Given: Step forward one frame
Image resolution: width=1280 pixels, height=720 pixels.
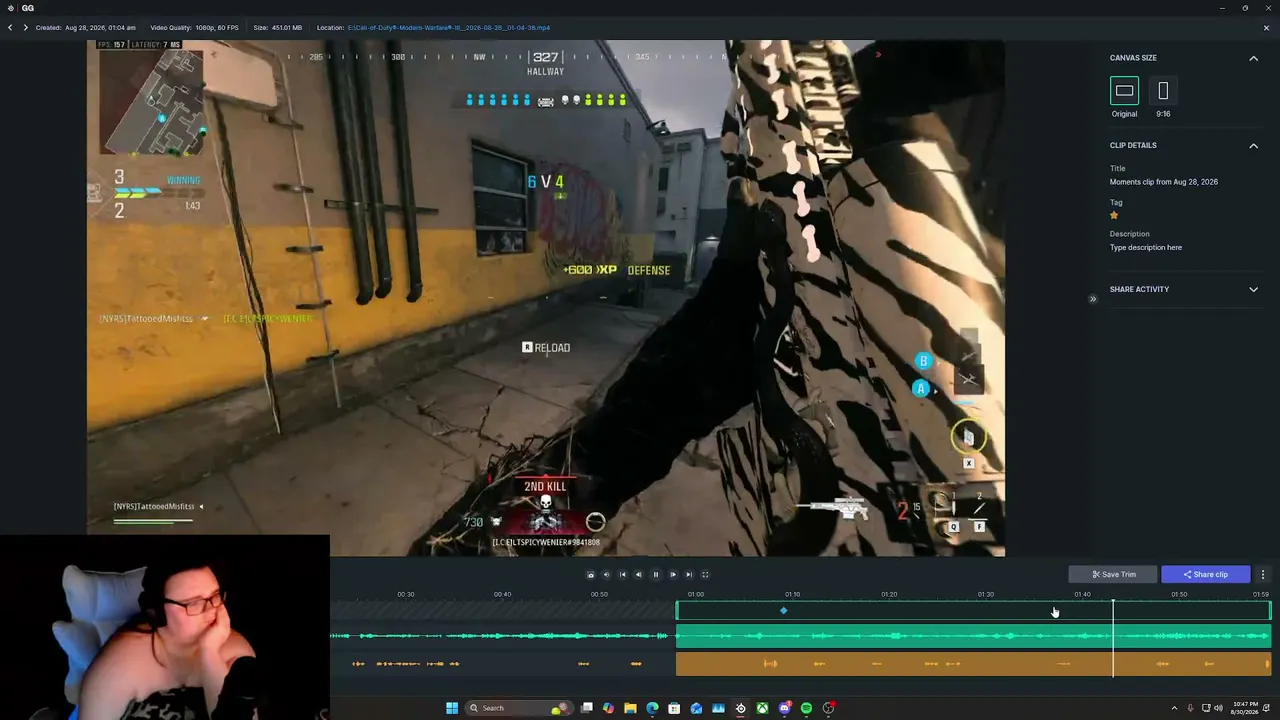Looking at the screenshot, I should (x=672, y=575).
